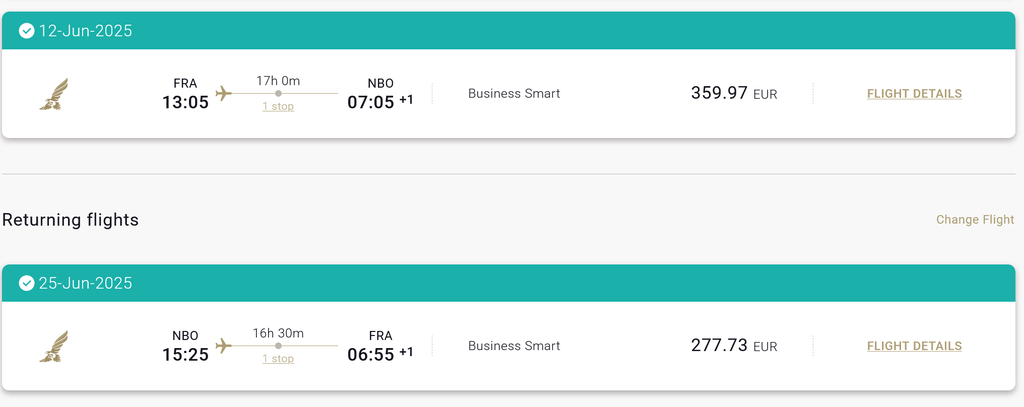Click Business Smart on the outbound flight

(x=514, y=93)
